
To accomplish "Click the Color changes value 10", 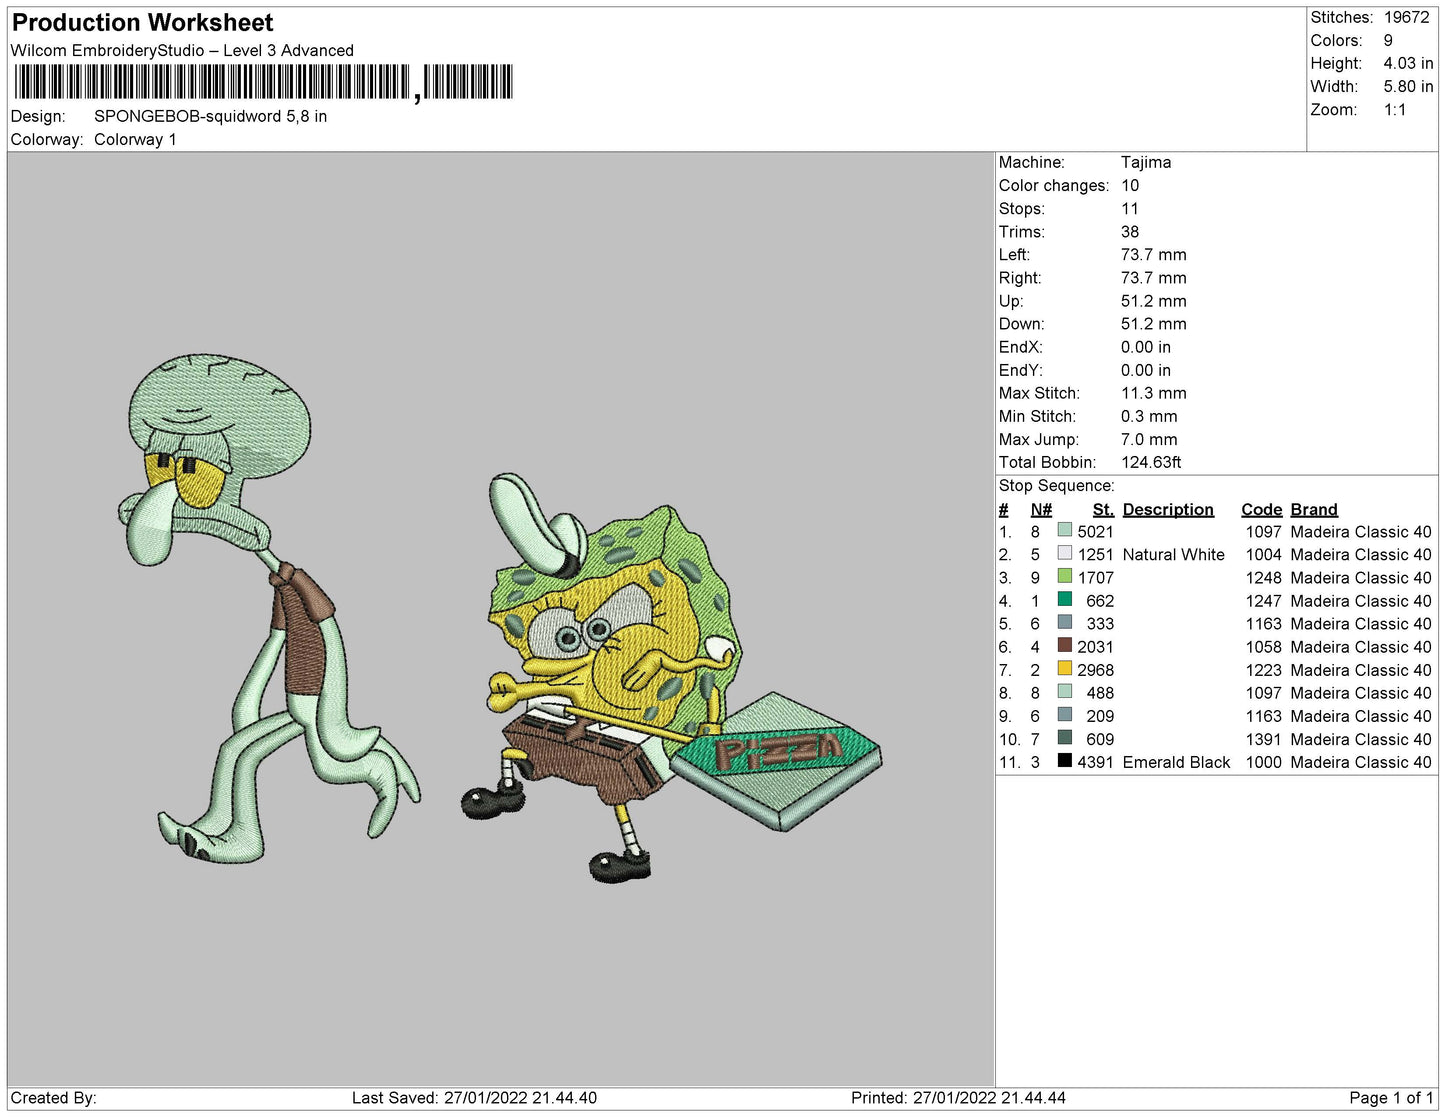I will coord(1130,185).
